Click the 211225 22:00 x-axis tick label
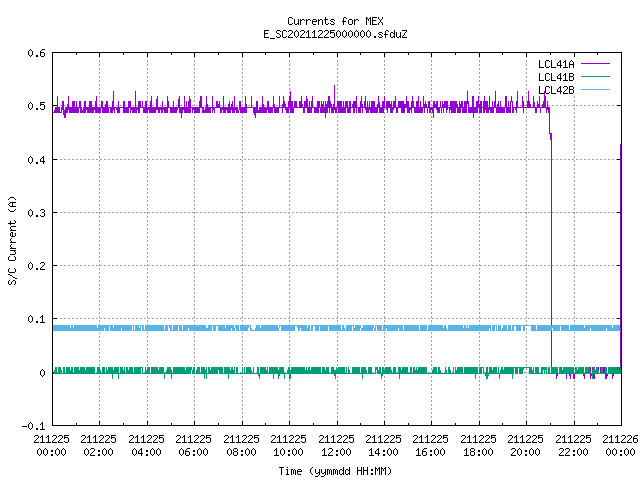Viewport: 640px width, 480px height. (573, 446)
